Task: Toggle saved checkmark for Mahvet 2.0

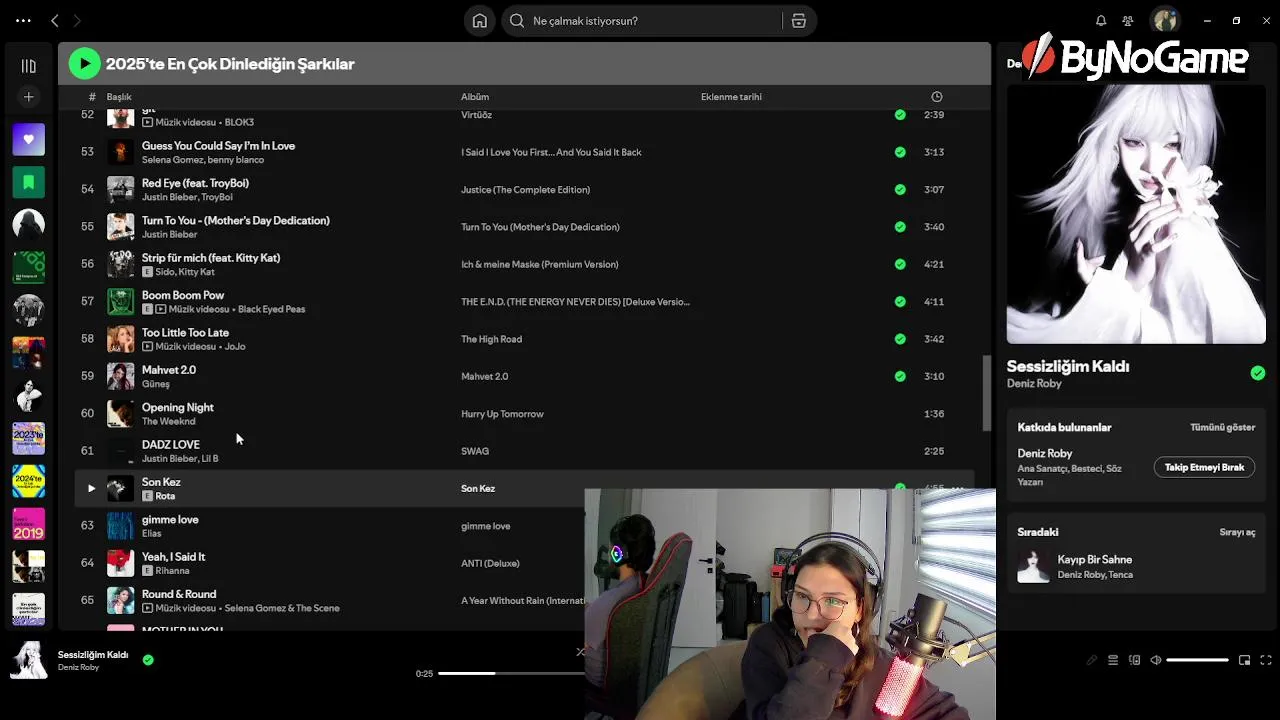Action: click(x=900, y=376)
